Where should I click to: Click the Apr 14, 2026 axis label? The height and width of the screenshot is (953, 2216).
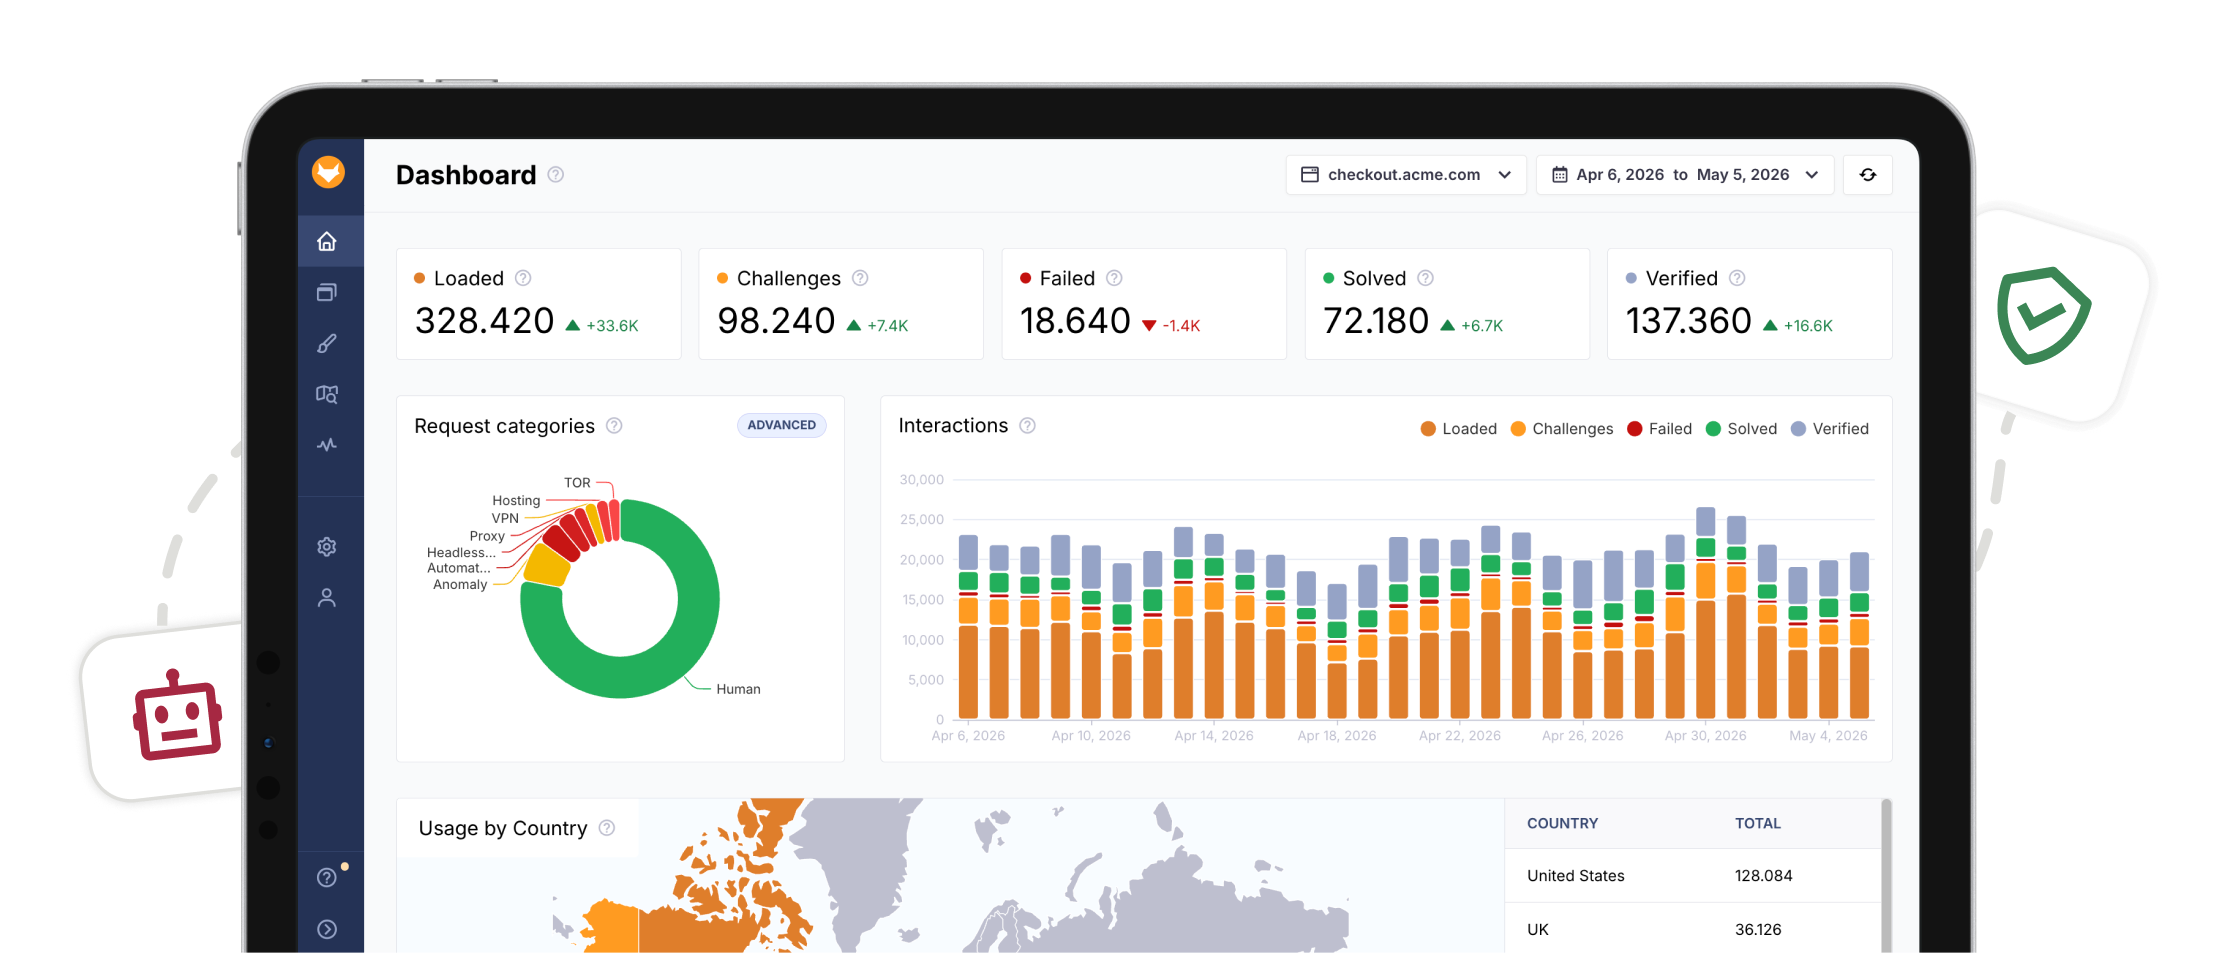(x=1214, y=736)
